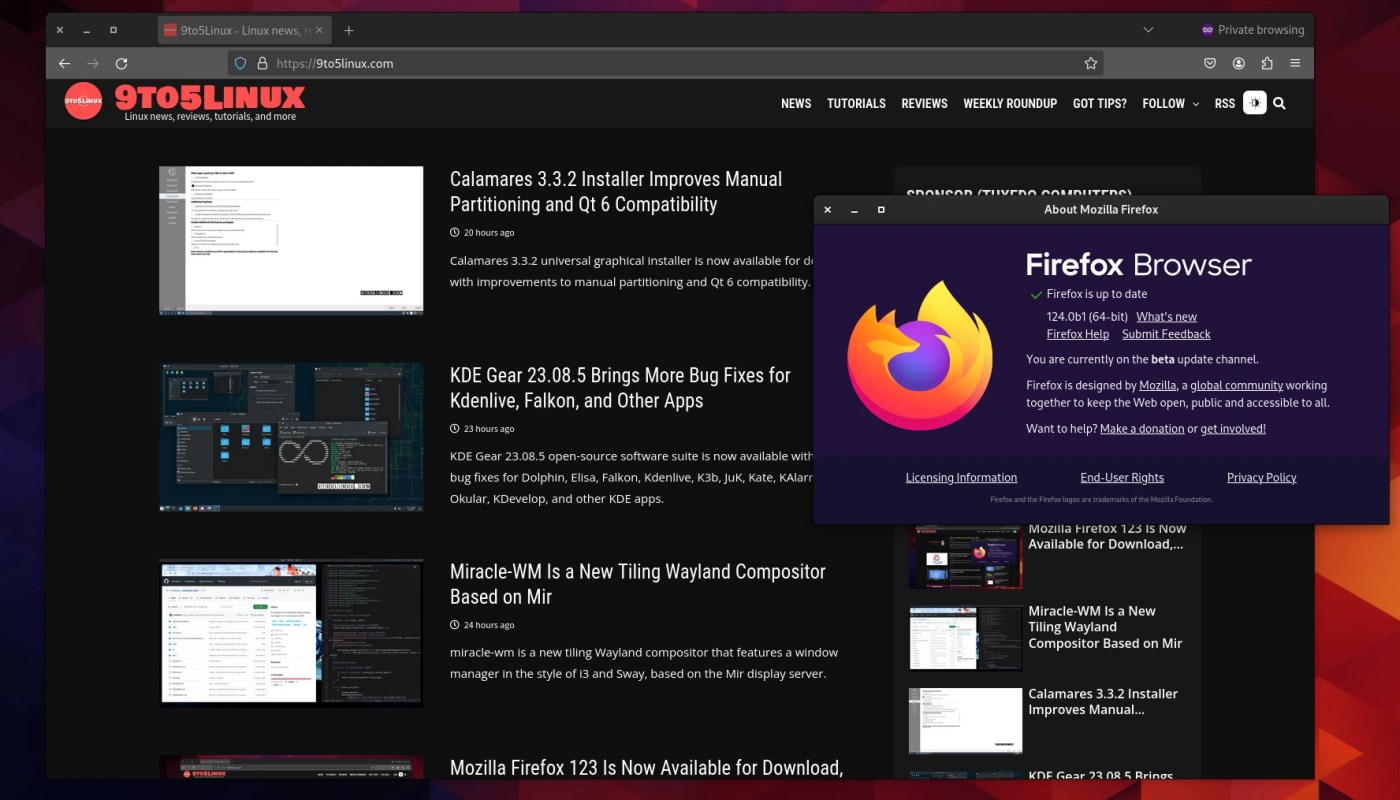Click the Private browsing indicator
The height and width of the screenshot is (800, 1400).
(x=1253, y=30)
